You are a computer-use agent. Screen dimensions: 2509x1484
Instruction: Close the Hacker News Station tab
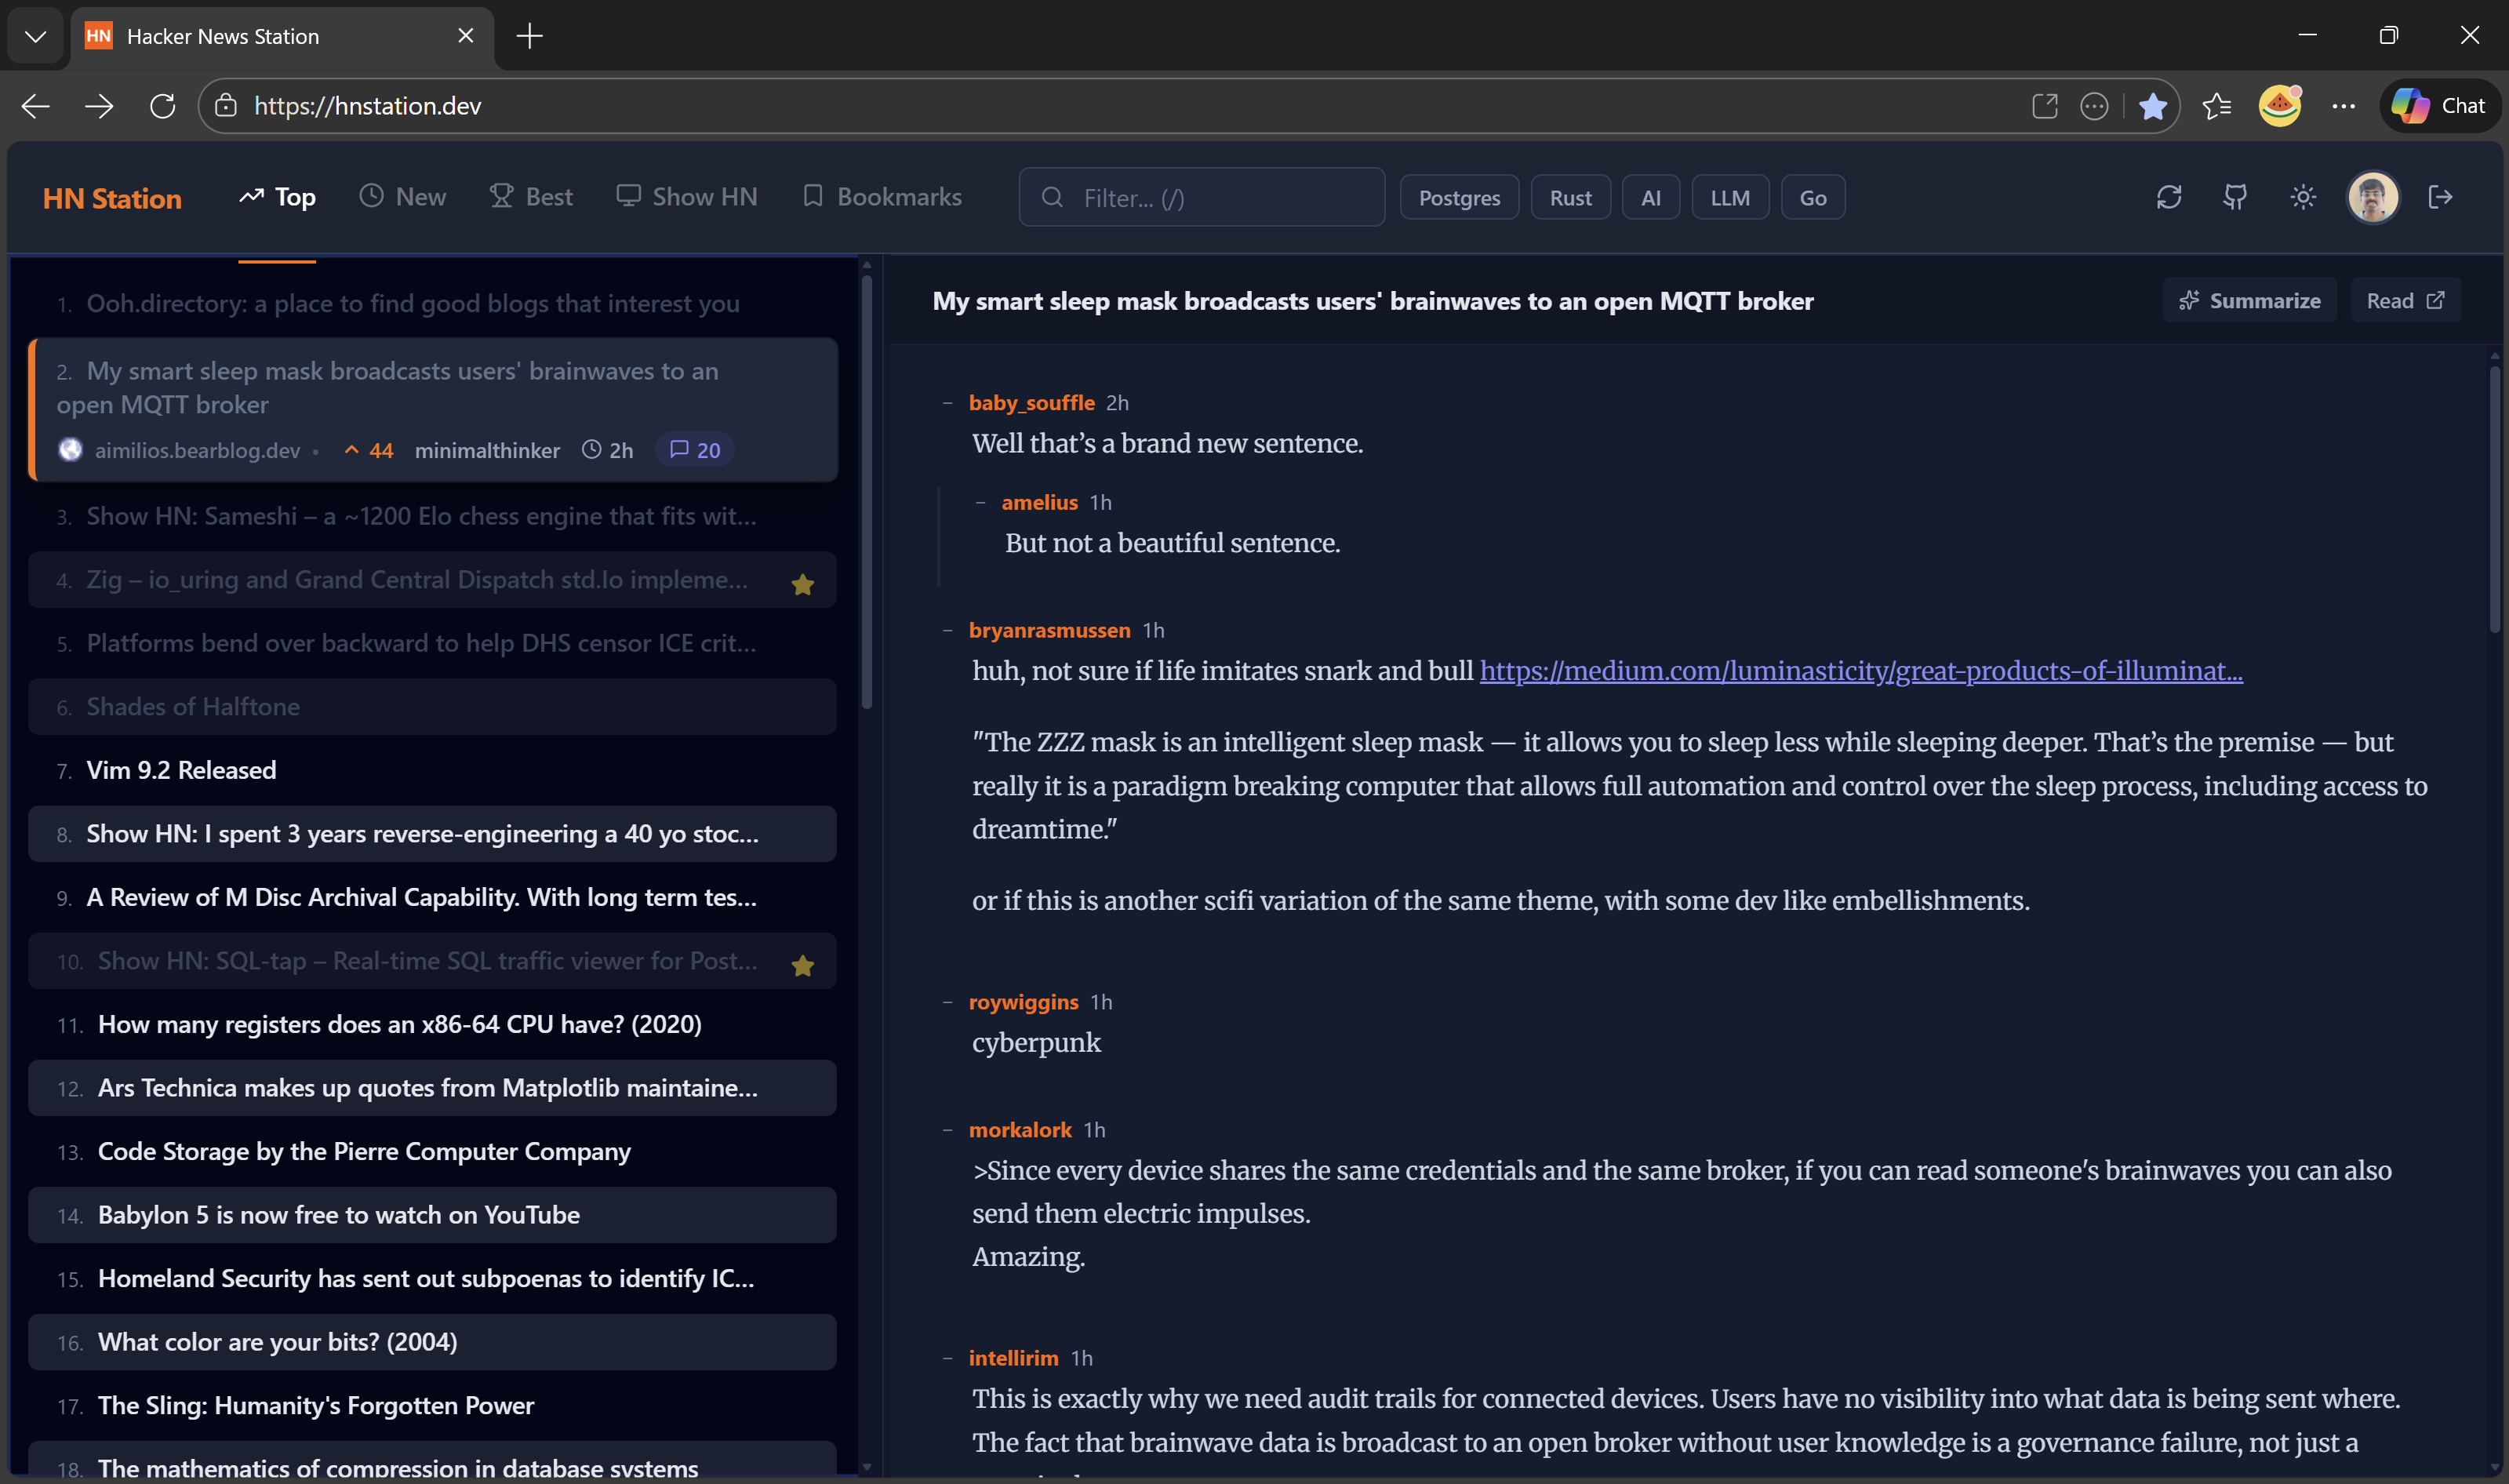pyautogui.click(x=465, y=36)
